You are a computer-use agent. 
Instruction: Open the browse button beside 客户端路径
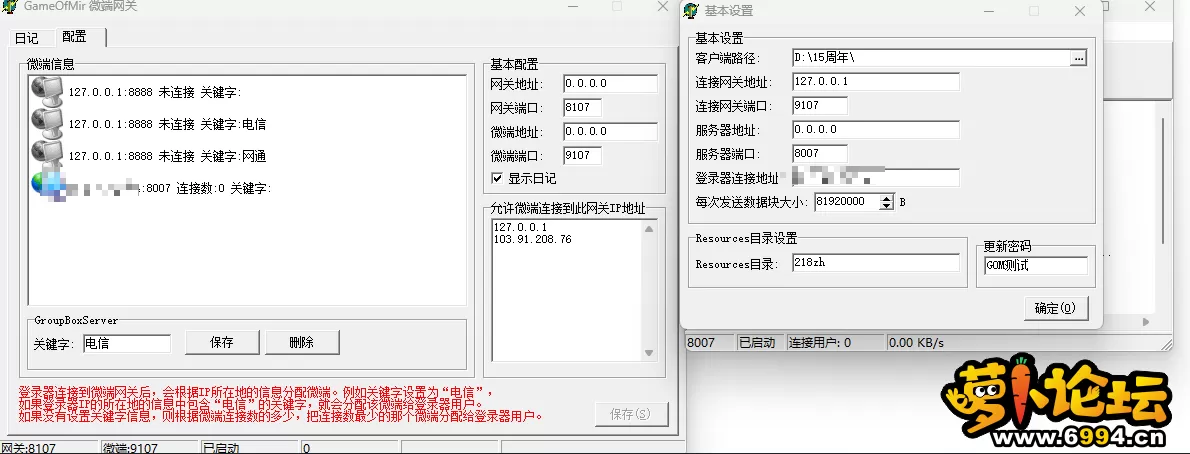pos(1078,58)
